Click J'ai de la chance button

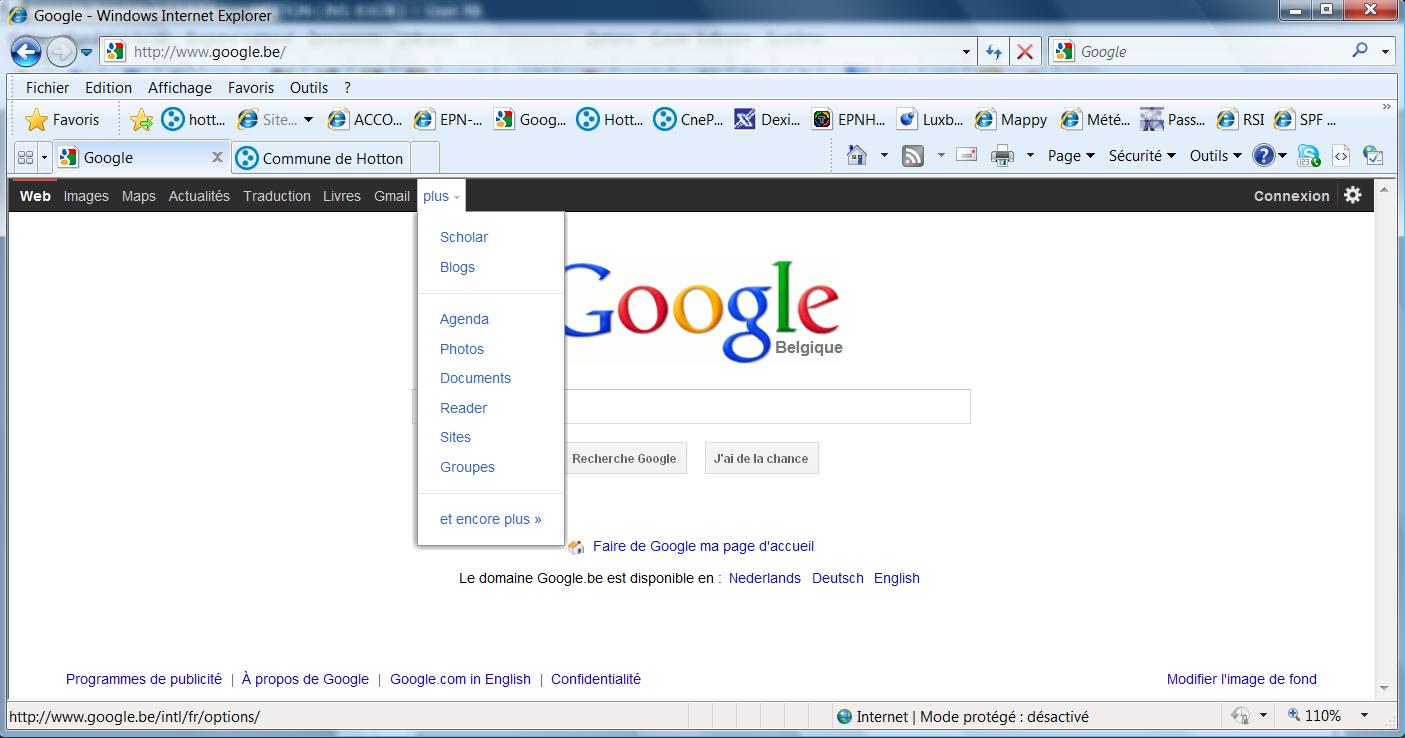click(x=761, y=458)
